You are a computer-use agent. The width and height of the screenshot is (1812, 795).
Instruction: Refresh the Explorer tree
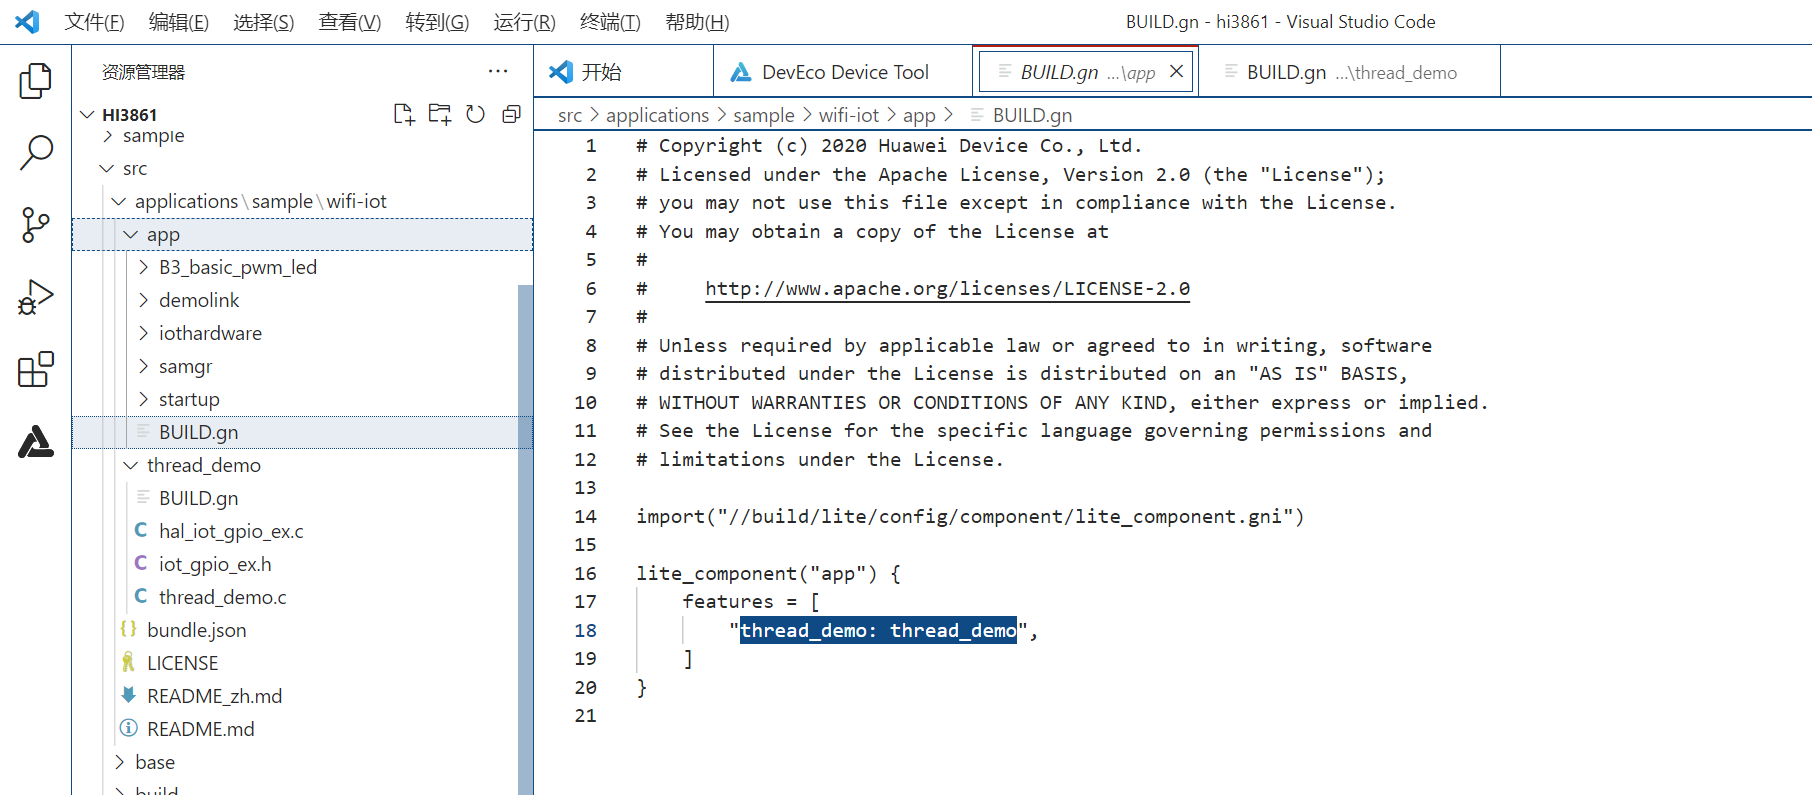(476, 114)
